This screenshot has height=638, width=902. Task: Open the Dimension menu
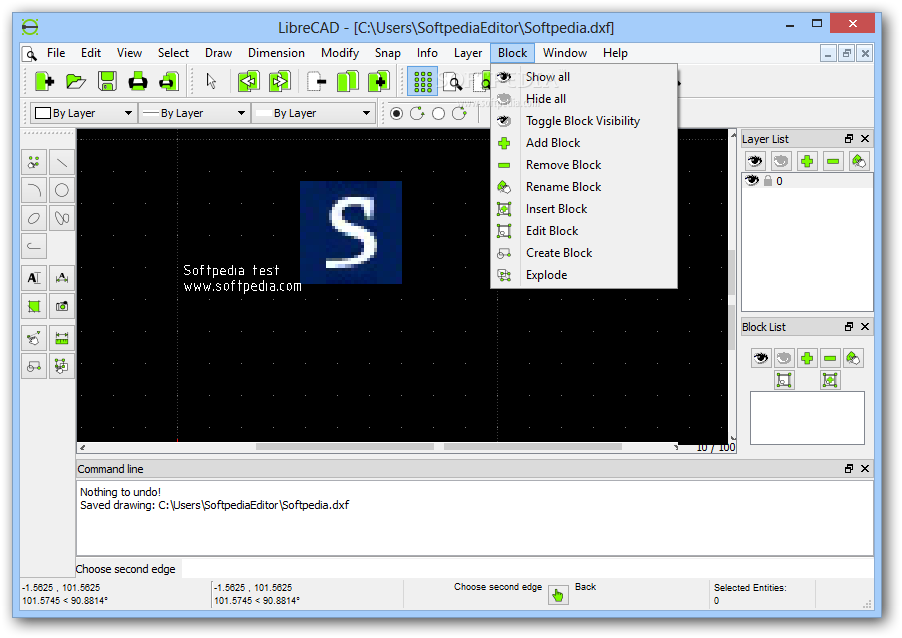276,53
